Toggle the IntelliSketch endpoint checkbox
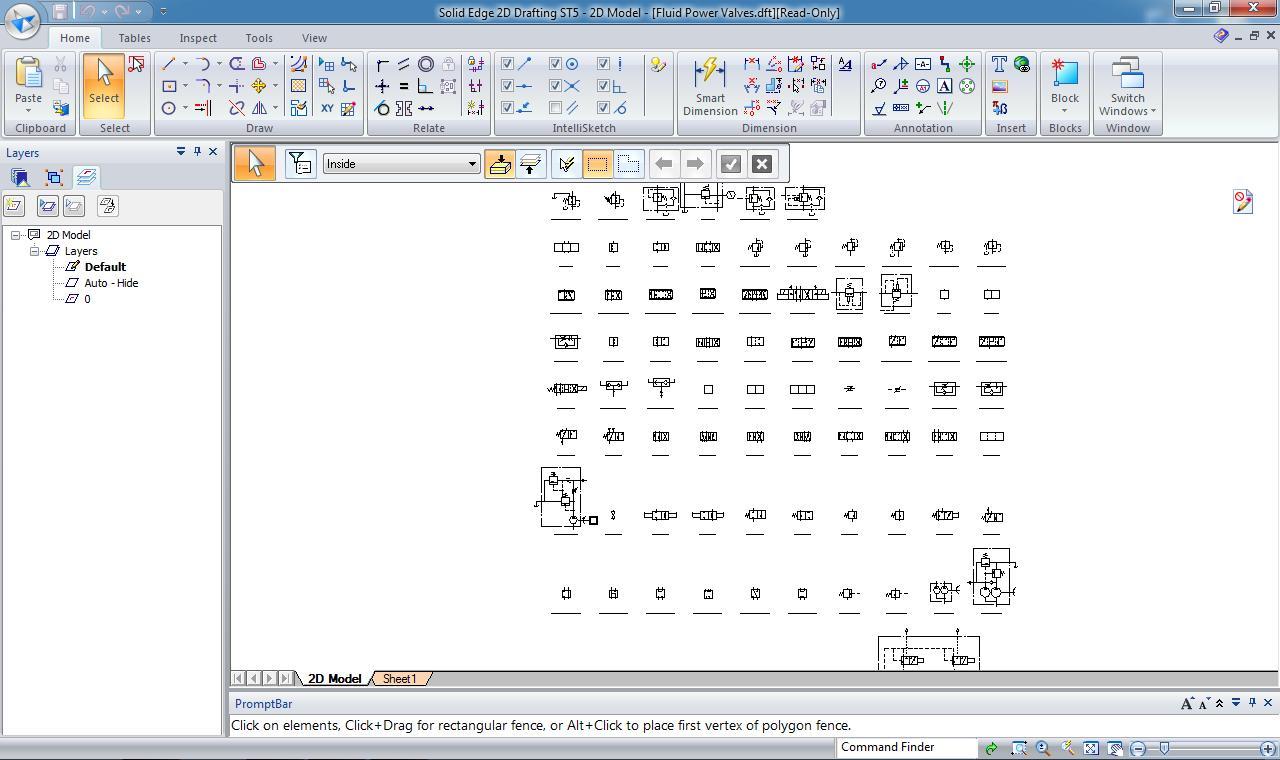The image size is (1280, 760). pos(507,64)
